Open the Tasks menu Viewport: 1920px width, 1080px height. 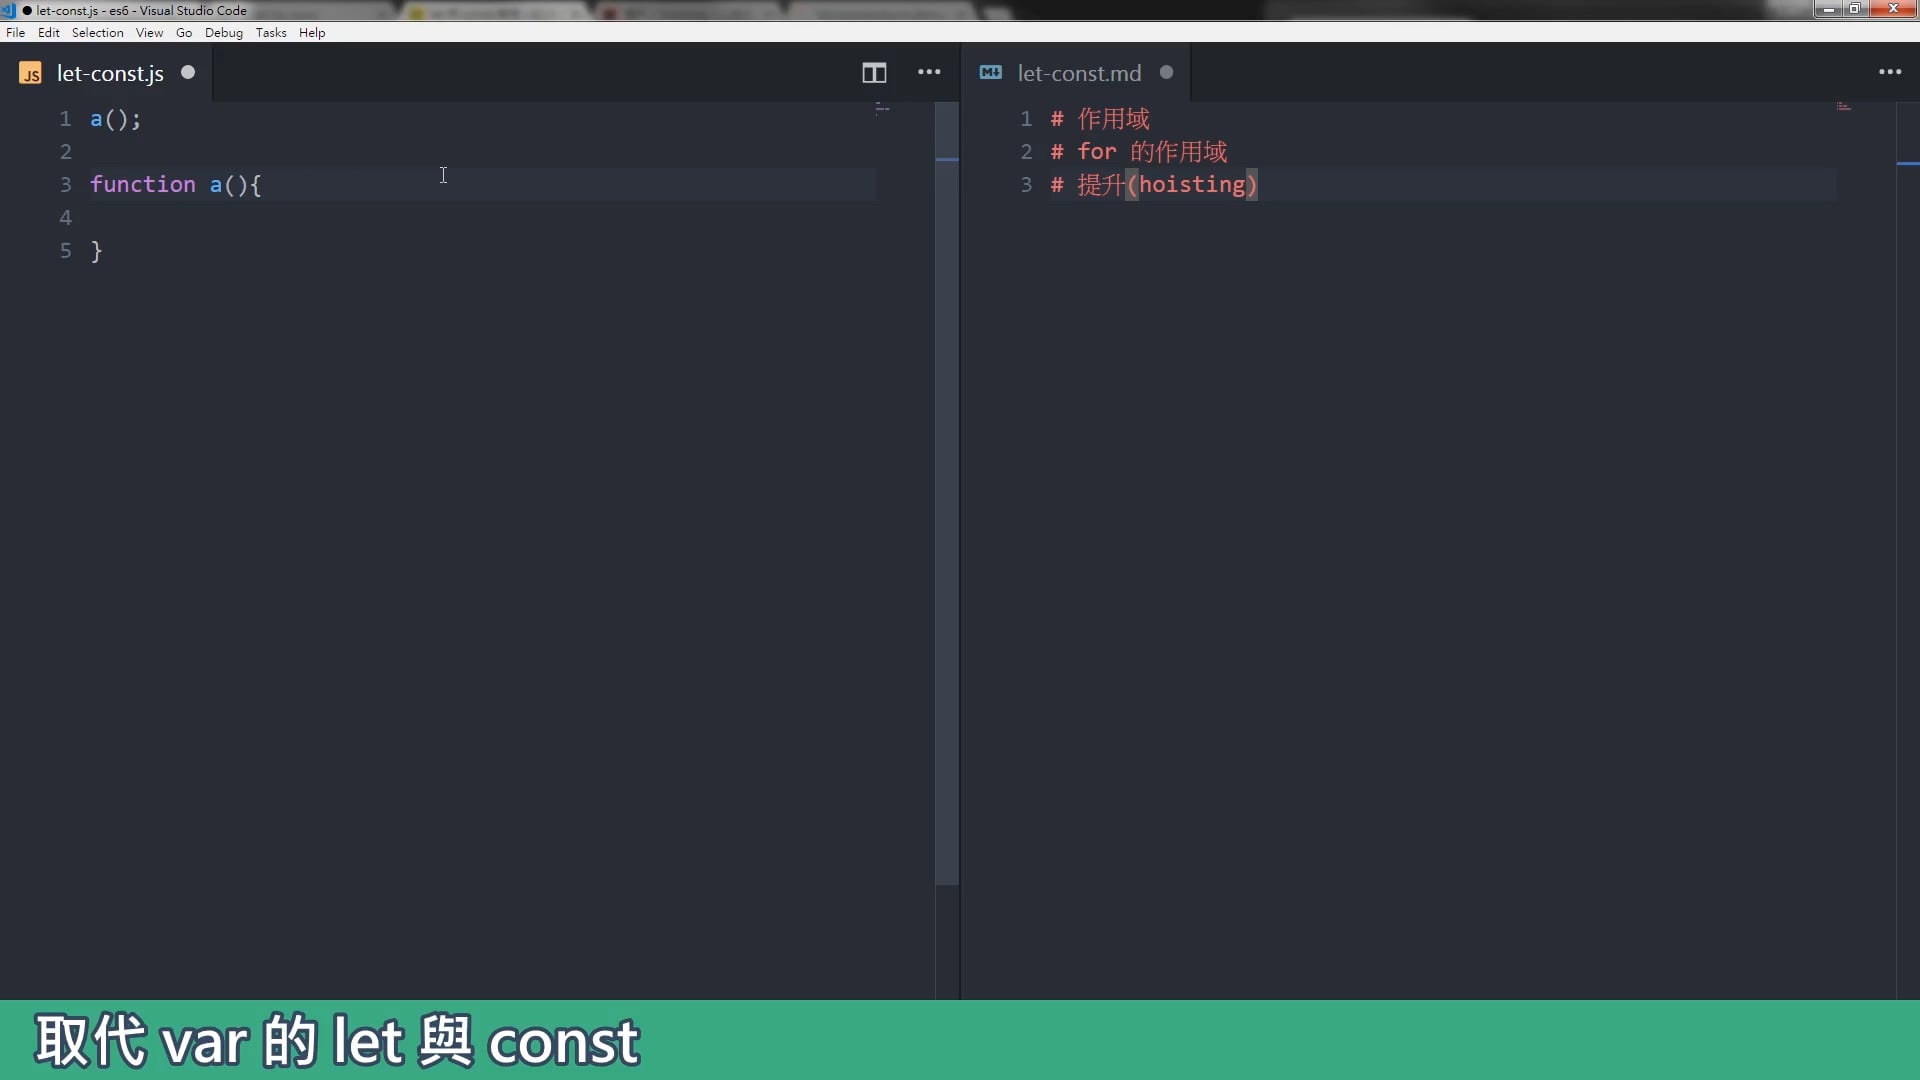pyautogui.click(x=271, y=33)
